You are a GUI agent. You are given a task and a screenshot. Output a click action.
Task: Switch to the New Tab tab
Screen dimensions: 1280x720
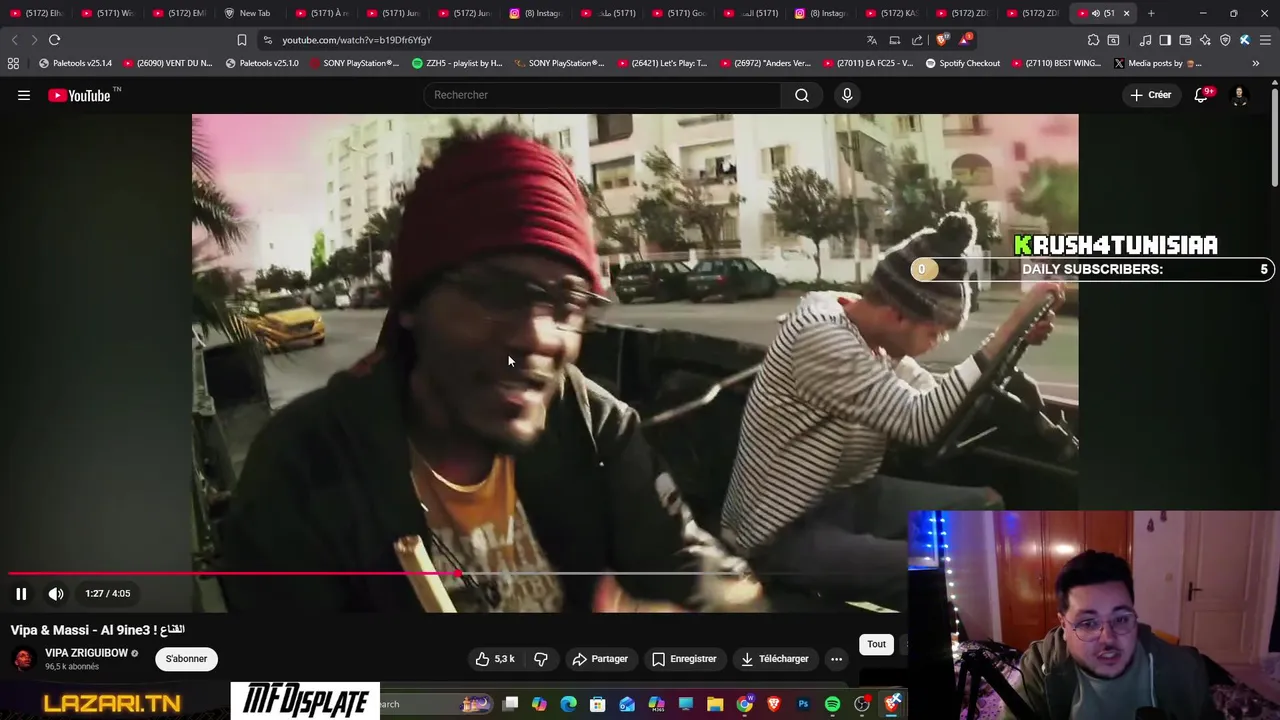pos(247,13)
